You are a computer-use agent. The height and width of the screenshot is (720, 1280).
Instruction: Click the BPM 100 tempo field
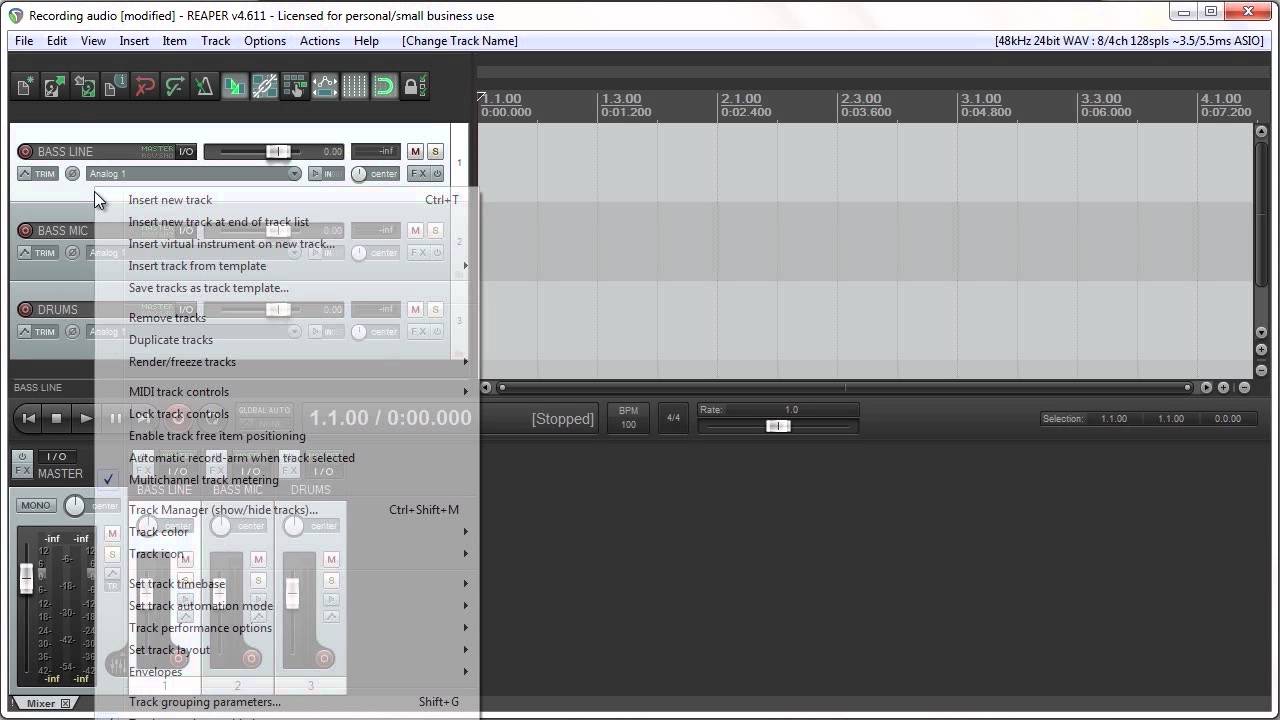coord(628,418)
